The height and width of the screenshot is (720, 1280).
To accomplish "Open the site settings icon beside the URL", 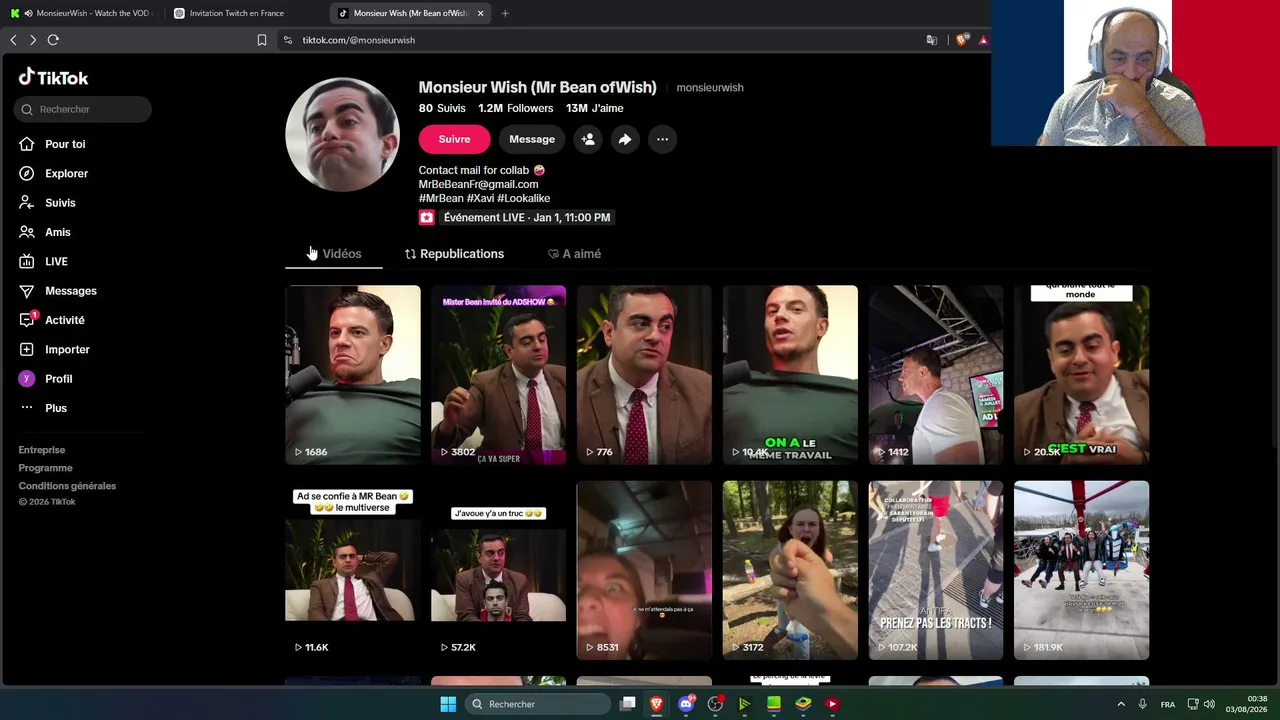I will pyautogui.click(x=288, y=40).
